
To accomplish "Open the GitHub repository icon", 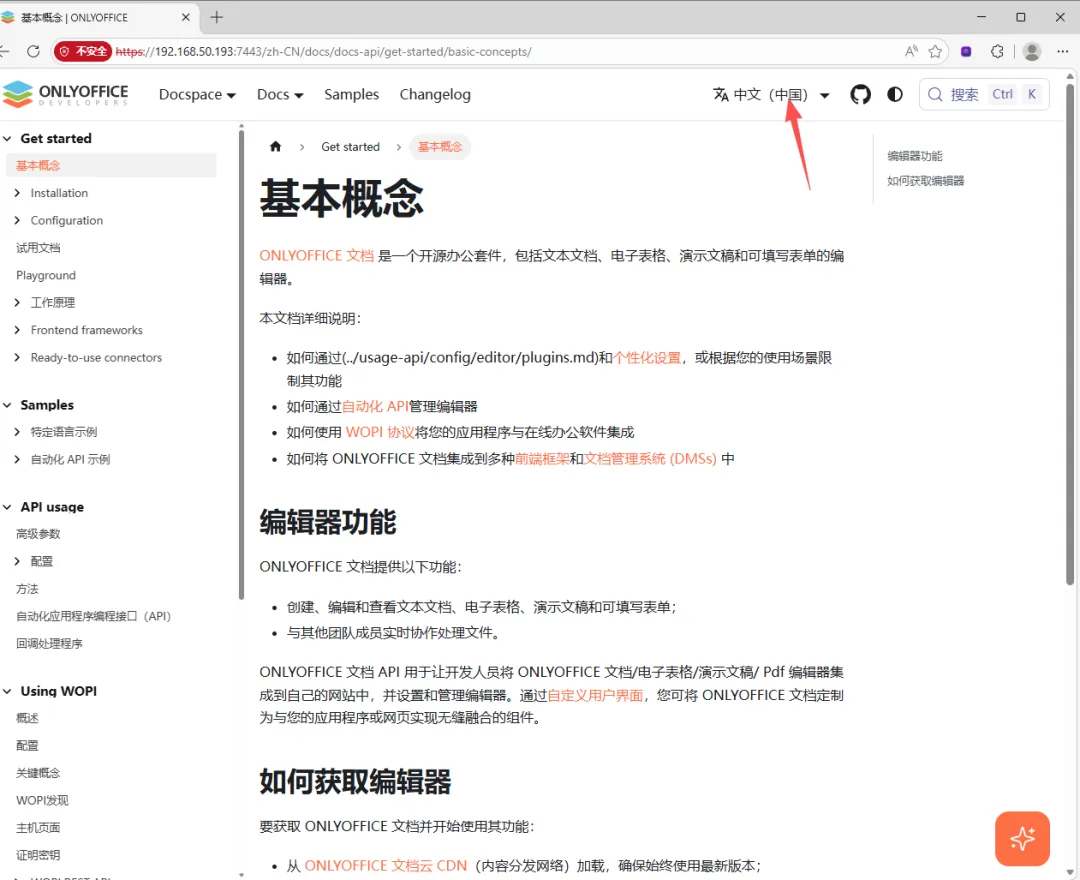I will click(x=860, y=94).
